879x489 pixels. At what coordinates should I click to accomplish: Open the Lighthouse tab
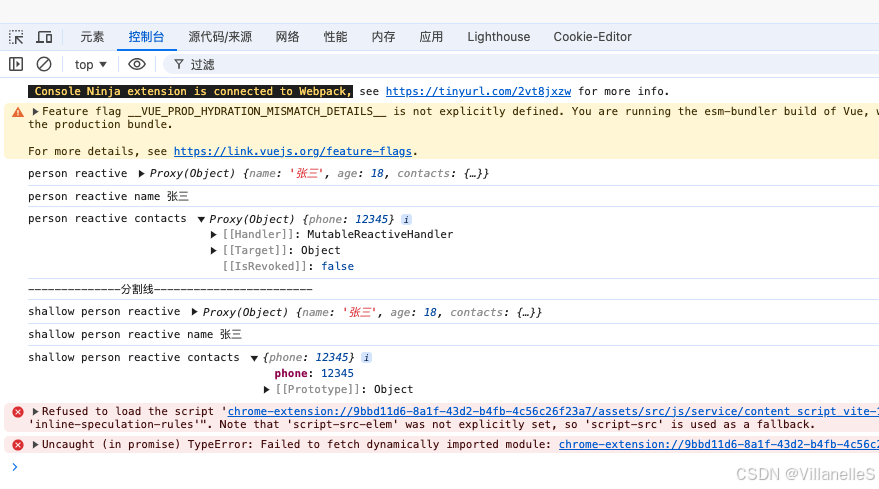[498, 37]
